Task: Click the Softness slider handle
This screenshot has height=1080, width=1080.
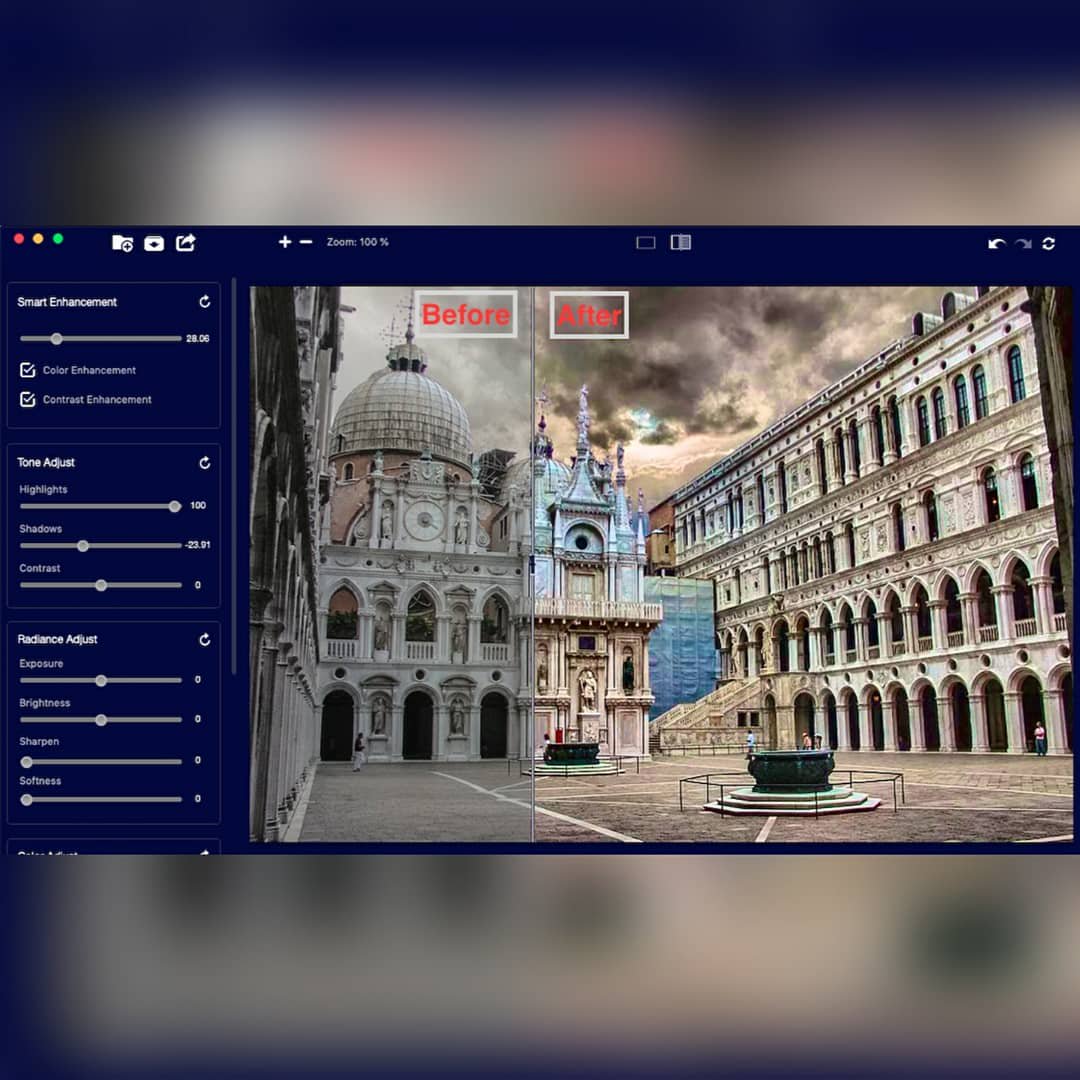Action: 26,800
